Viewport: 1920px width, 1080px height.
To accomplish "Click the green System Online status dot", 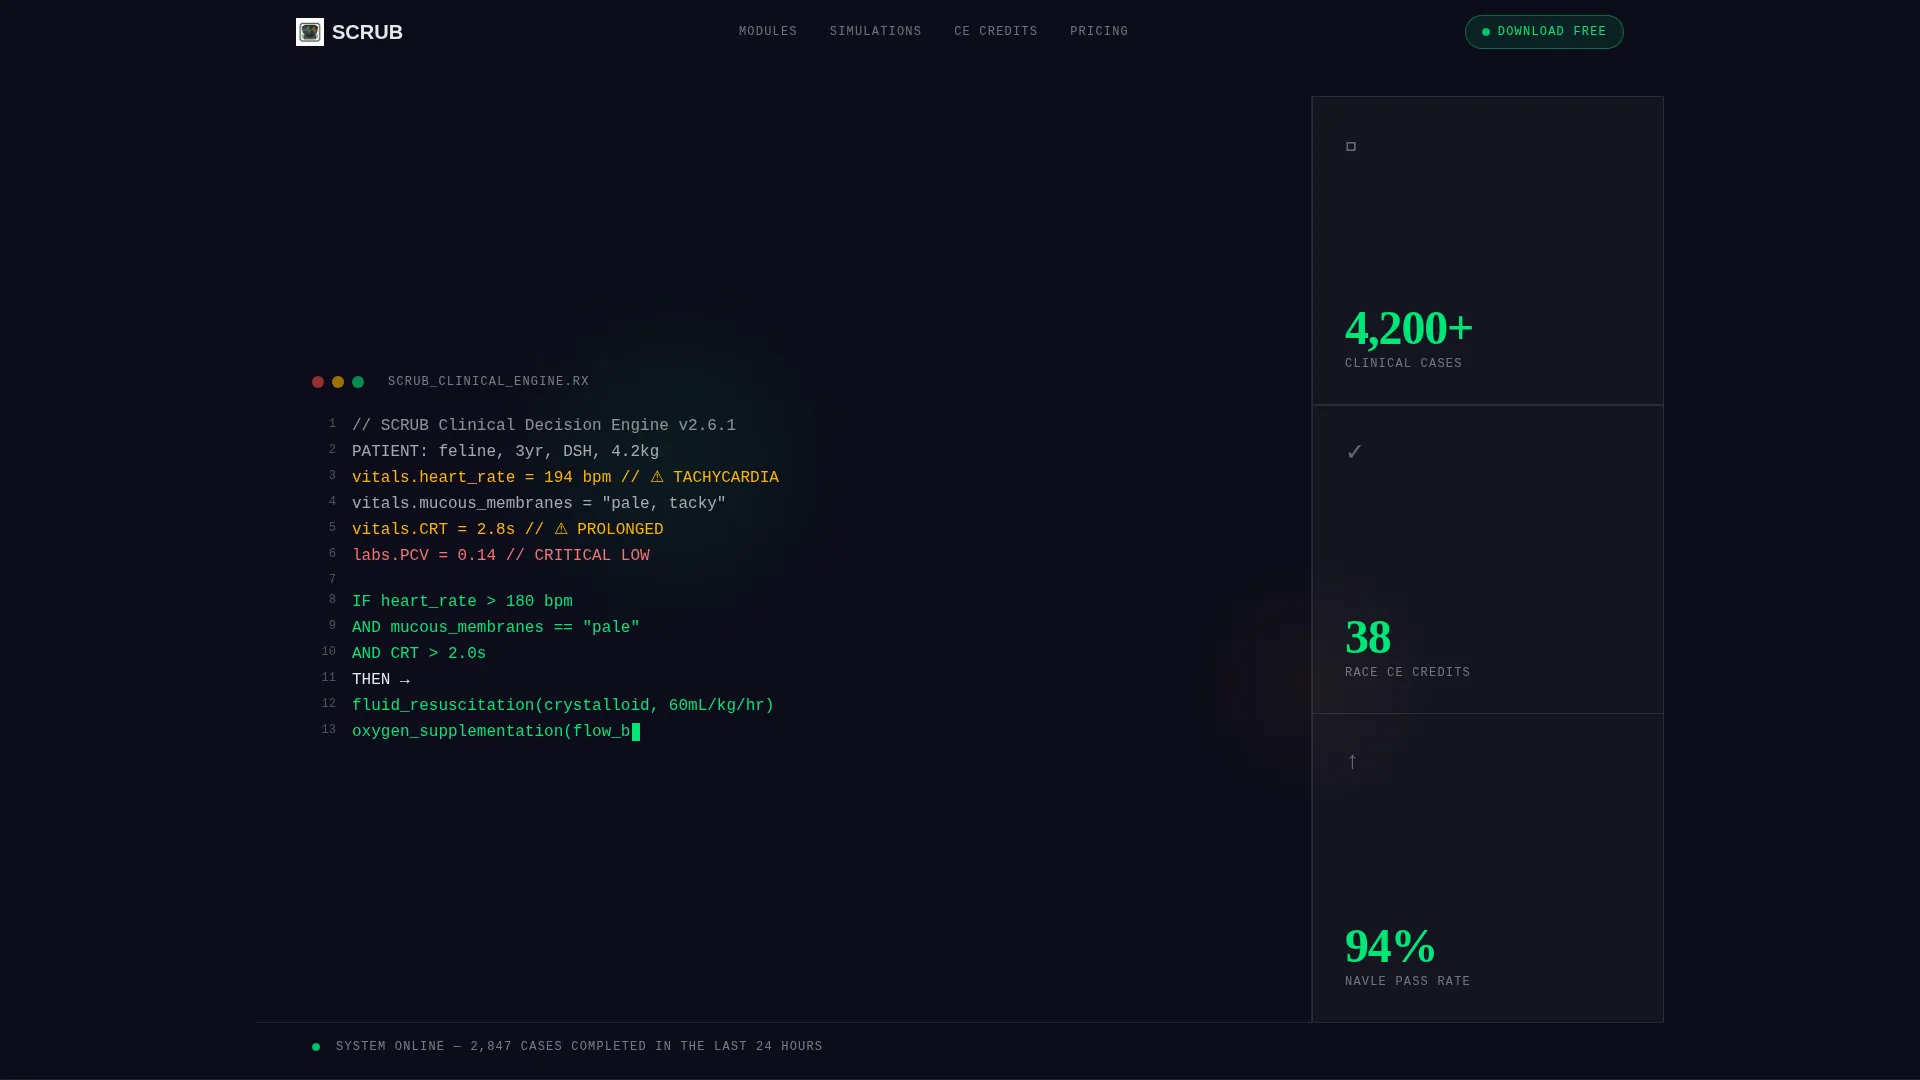I will 316,1047.
